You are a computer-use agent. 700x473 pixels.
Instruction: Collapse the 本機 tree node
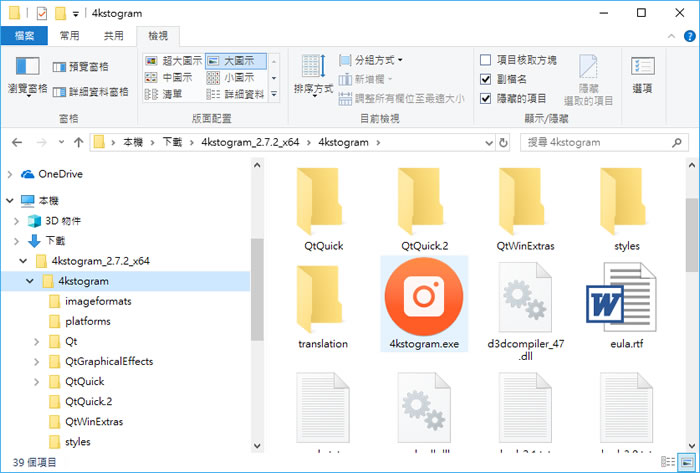(10, 201)
